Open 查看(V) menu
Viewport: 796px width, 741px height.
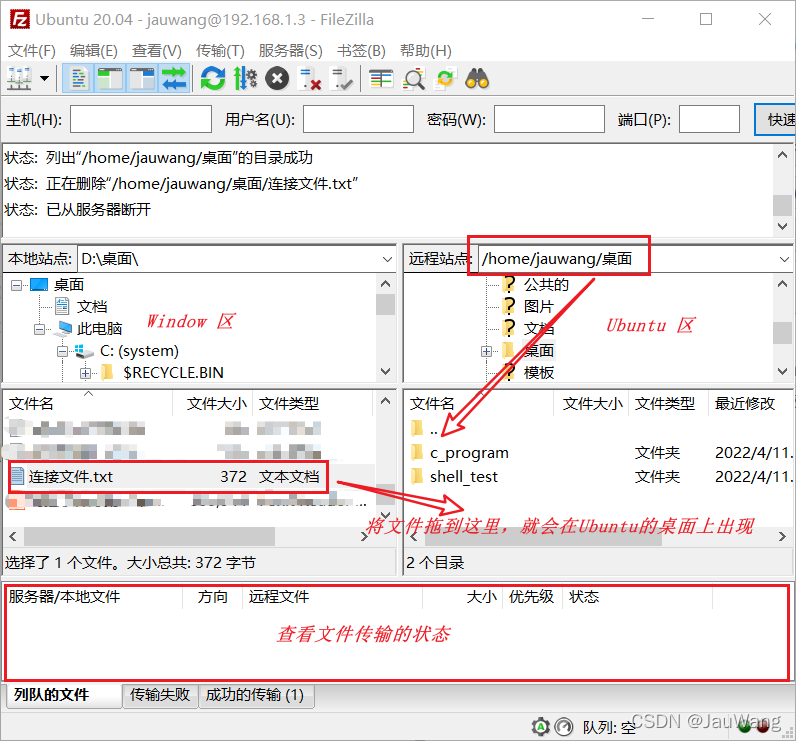[x=157, y=51]
